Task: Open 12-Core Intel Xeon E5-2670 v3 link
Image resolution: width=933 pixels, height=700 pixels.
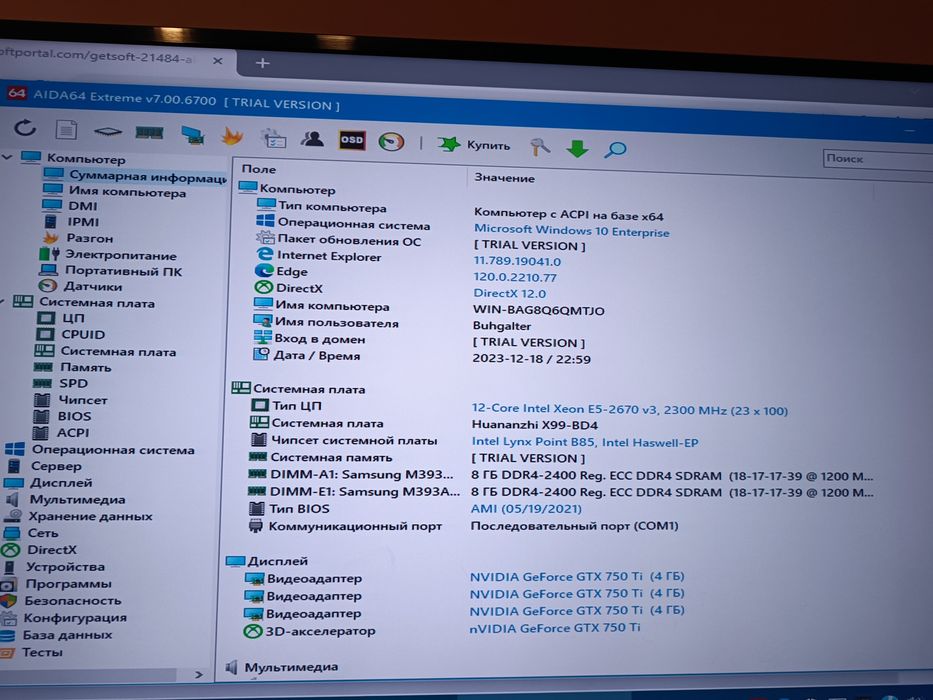Action: tap(630, 410)
